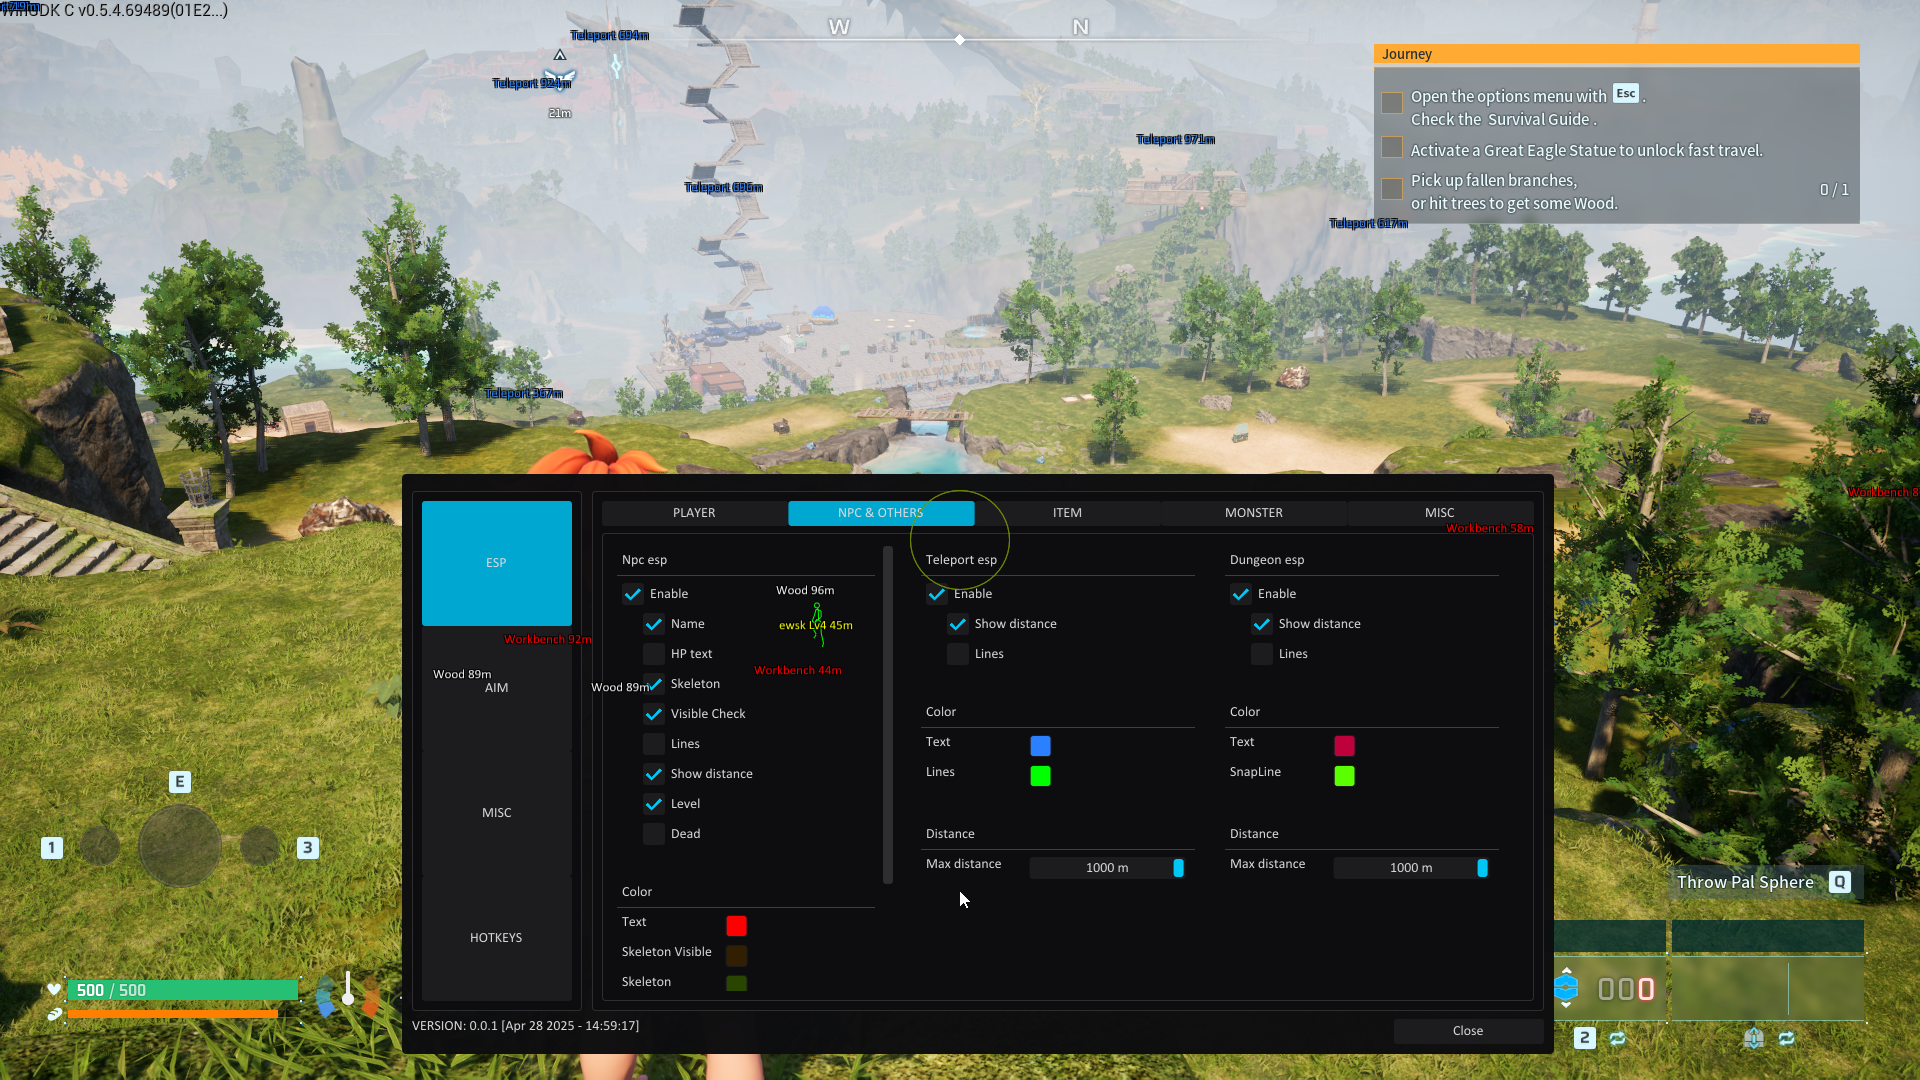Click the Npc esp panel scrollbar
The width and height of the screenshot is (1920, 1080).
pos(888,715)
